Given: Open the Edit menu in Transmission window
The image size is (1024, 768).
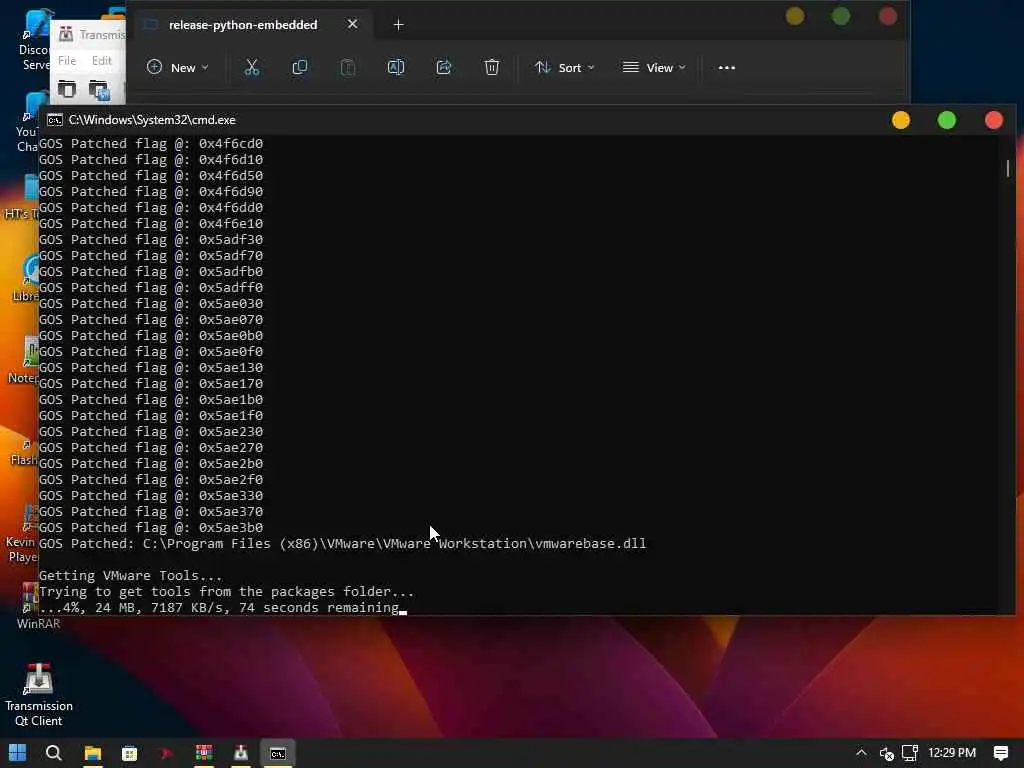Looking at the screenshot, I should coord(101,61).
